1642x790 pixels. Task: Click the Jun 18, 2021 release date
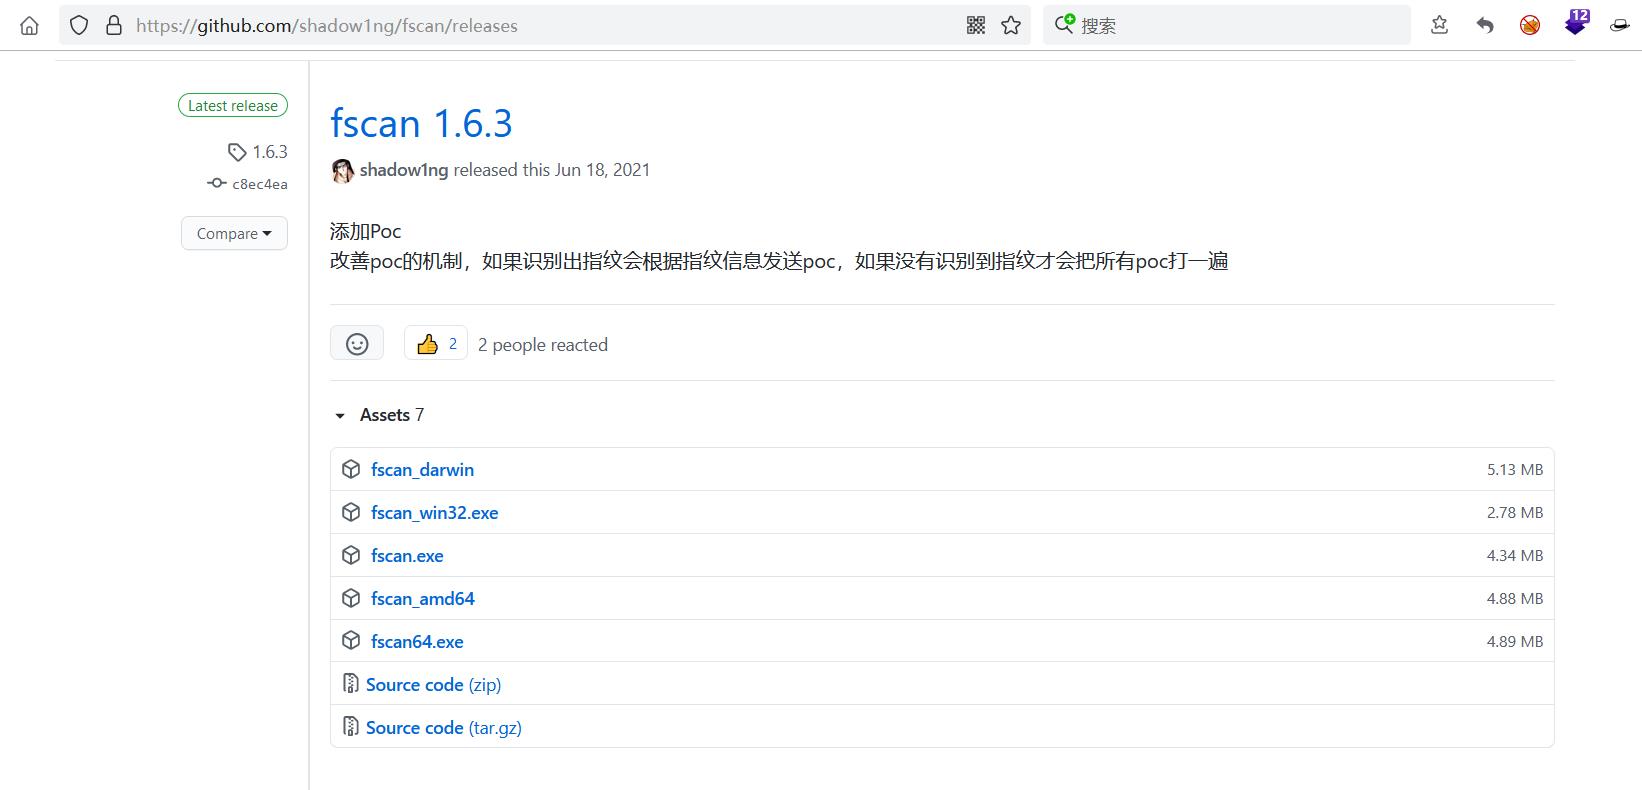(x=602, y=170)
